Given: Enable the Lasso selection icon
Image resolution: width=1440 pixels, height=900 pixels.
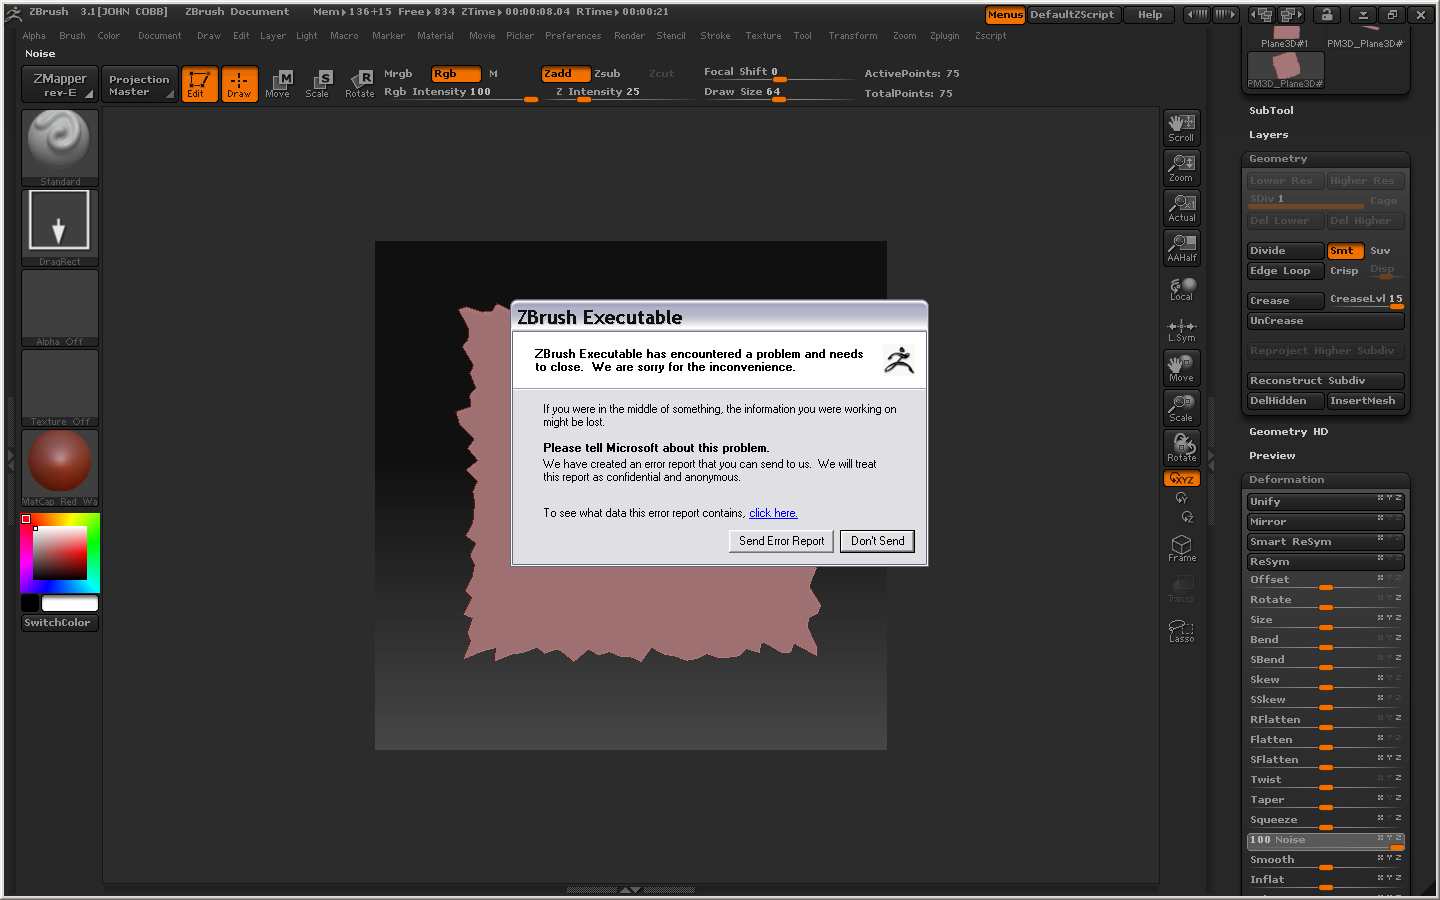Looking at the screenshot, I should [x=1182, y=630].
